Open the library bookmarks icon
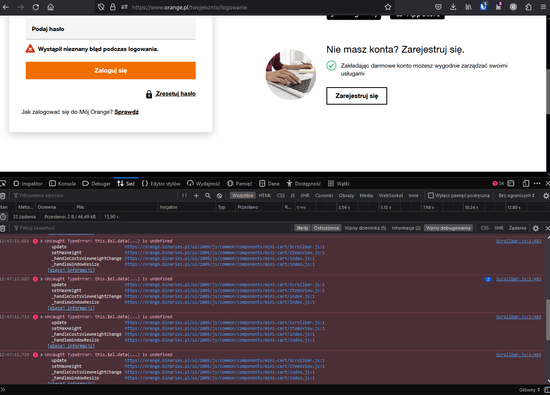 tap(468, 7)
